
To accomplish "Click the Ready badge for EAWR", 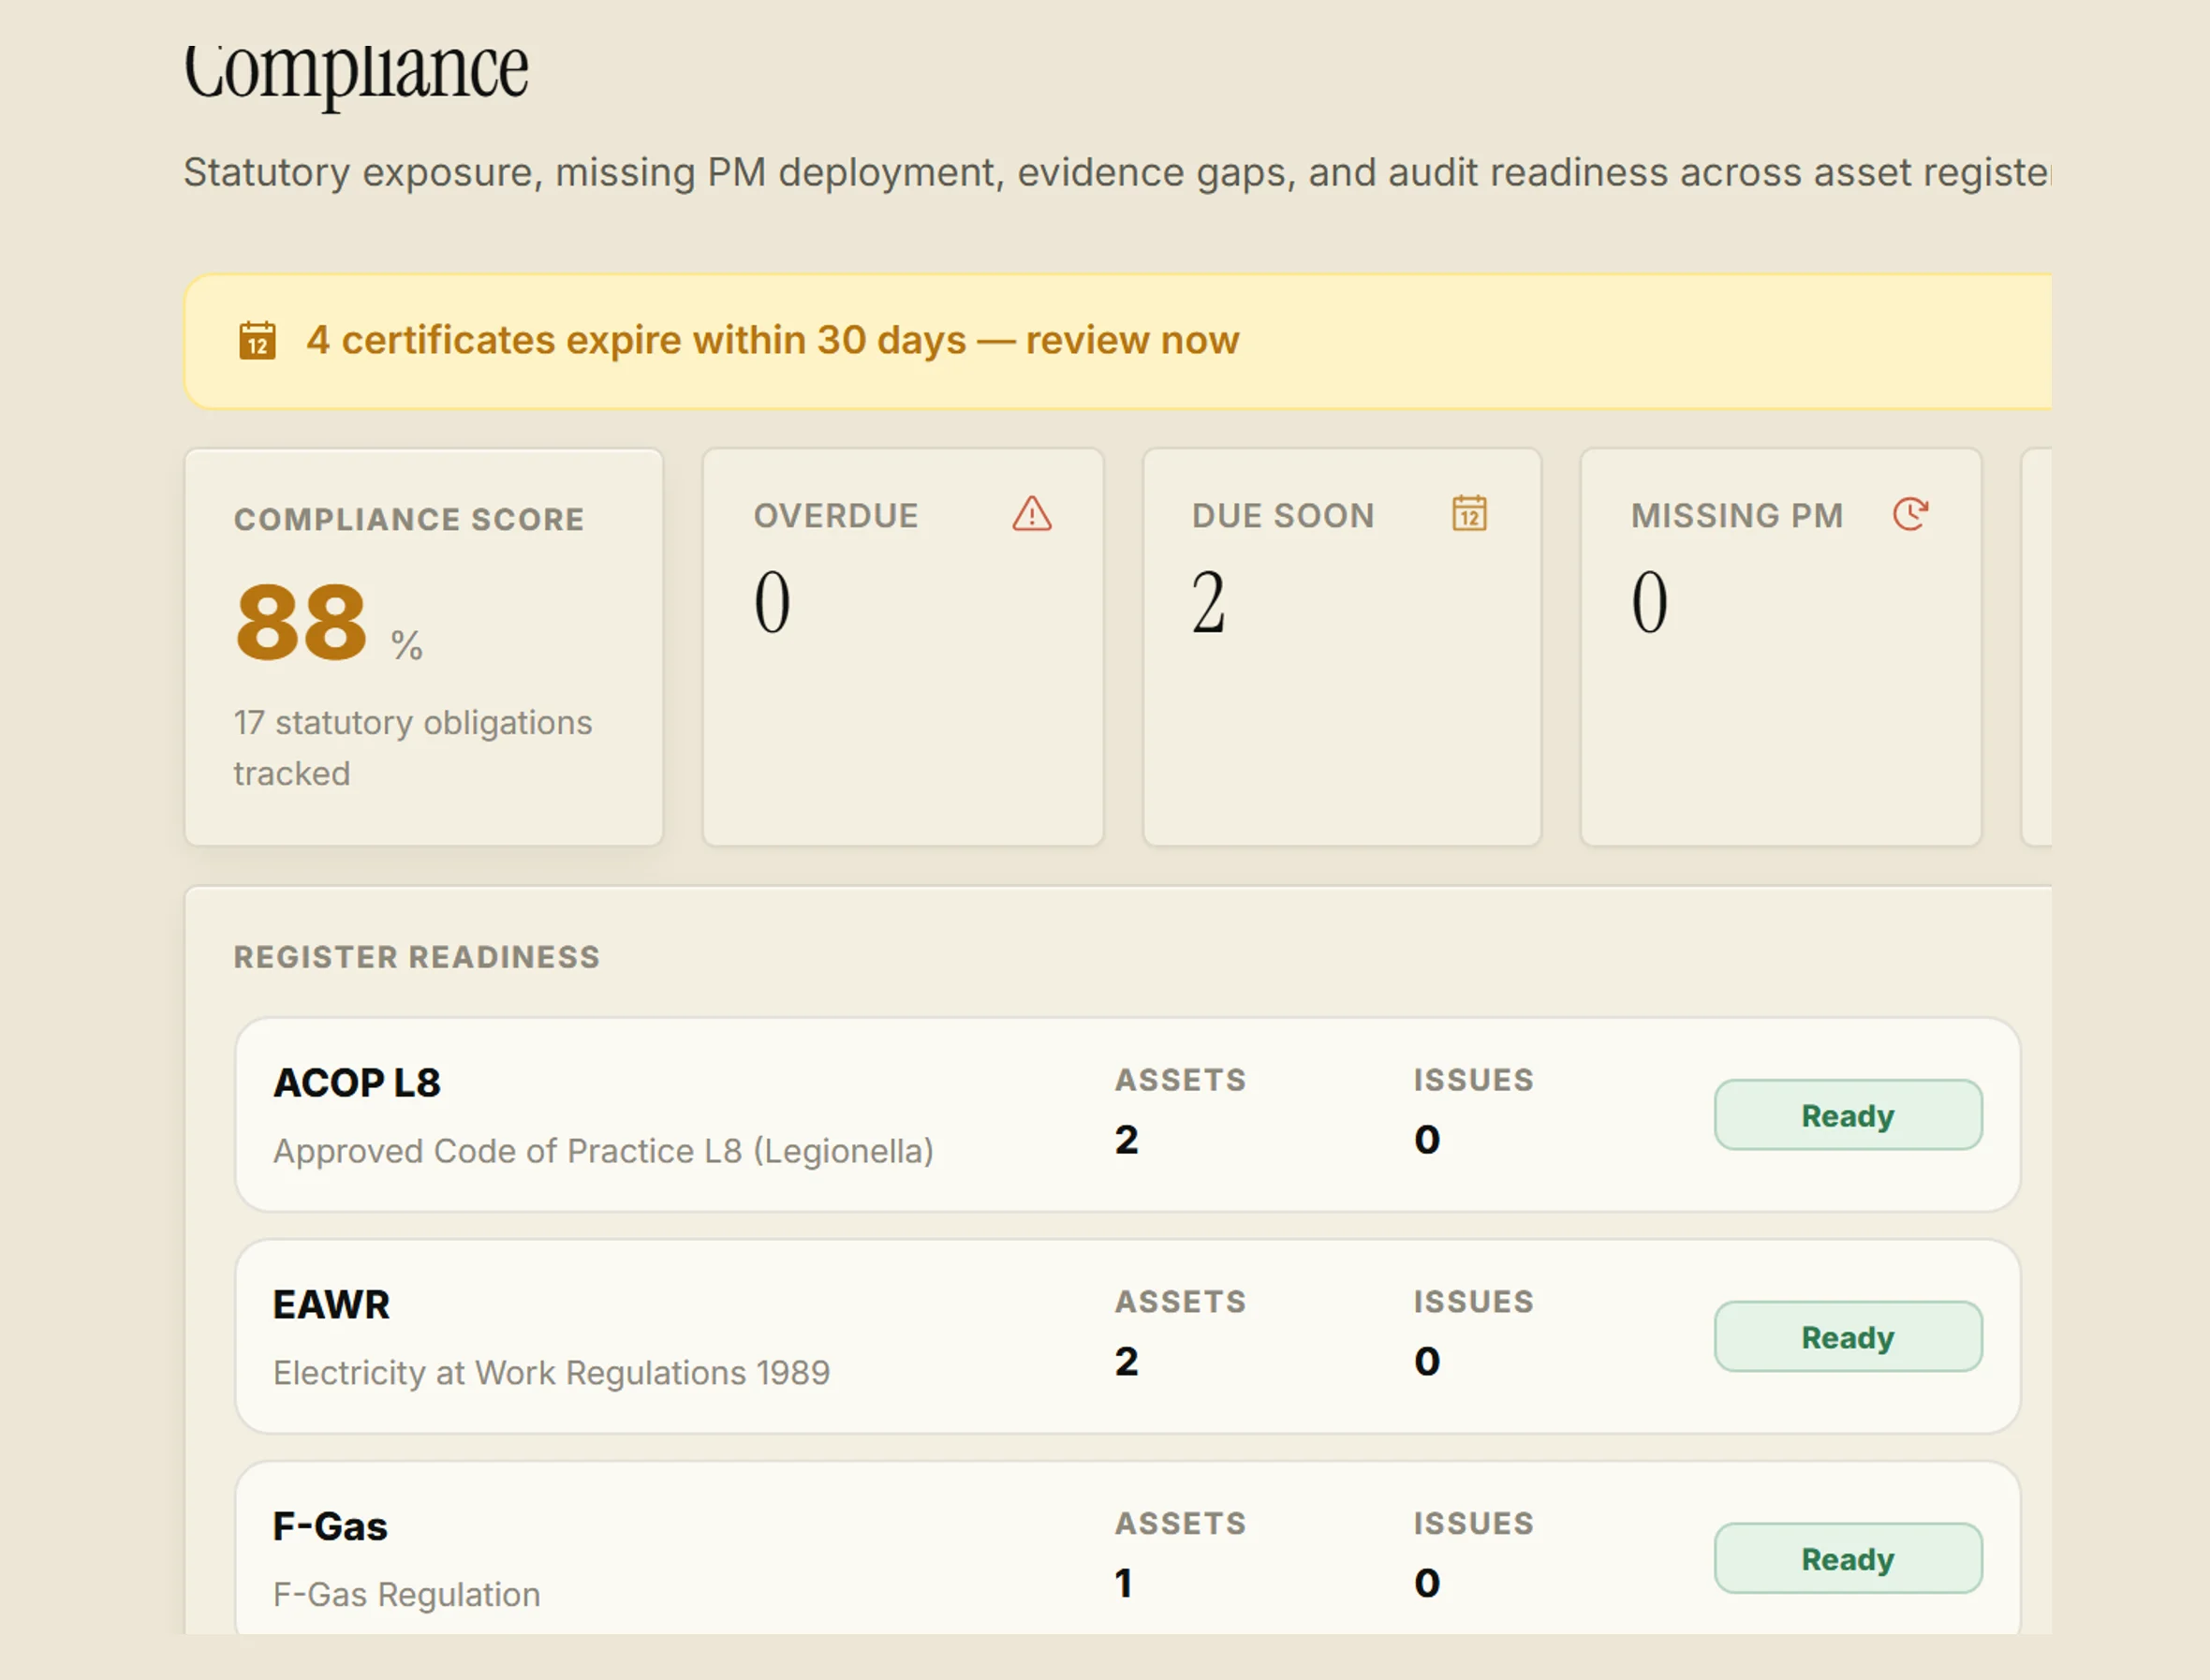I will click(x=1848, y=1337).
